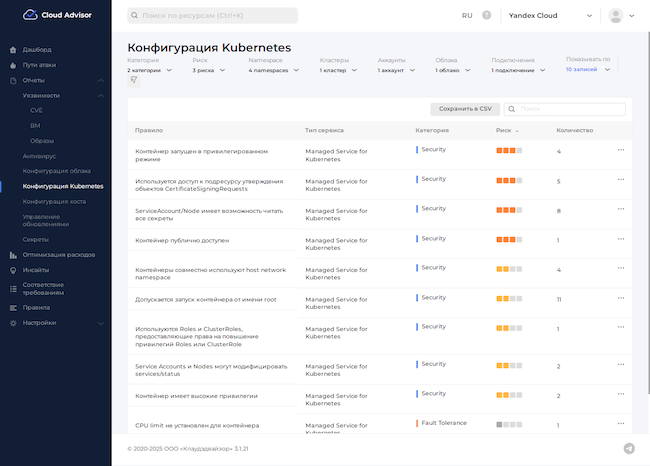Open actions menu for Roles и ClusterRoles row

click(621, 327)
